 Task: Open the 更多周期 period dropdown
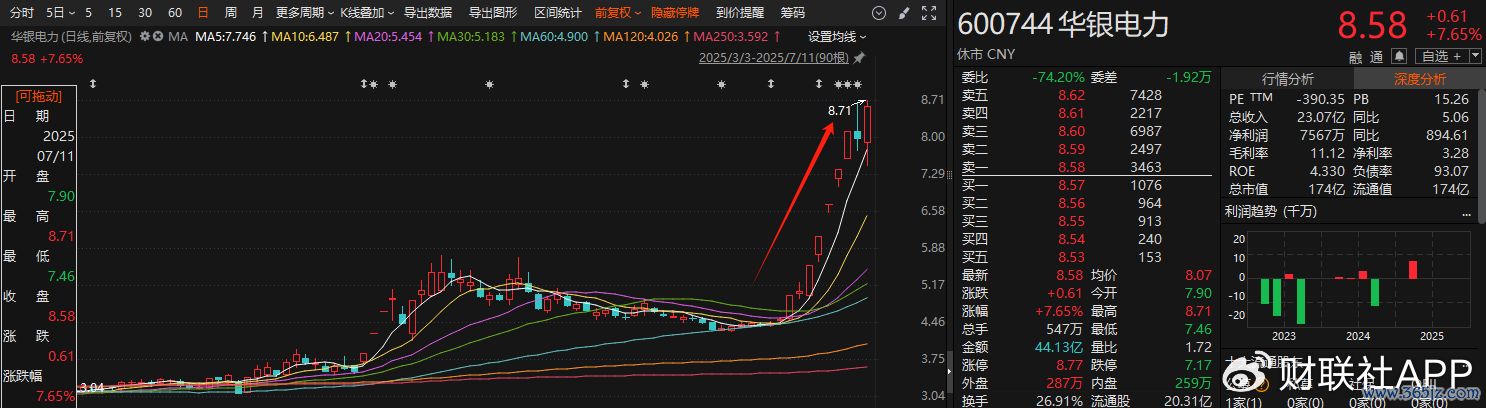pyautogui.click(x=304, y=13)
